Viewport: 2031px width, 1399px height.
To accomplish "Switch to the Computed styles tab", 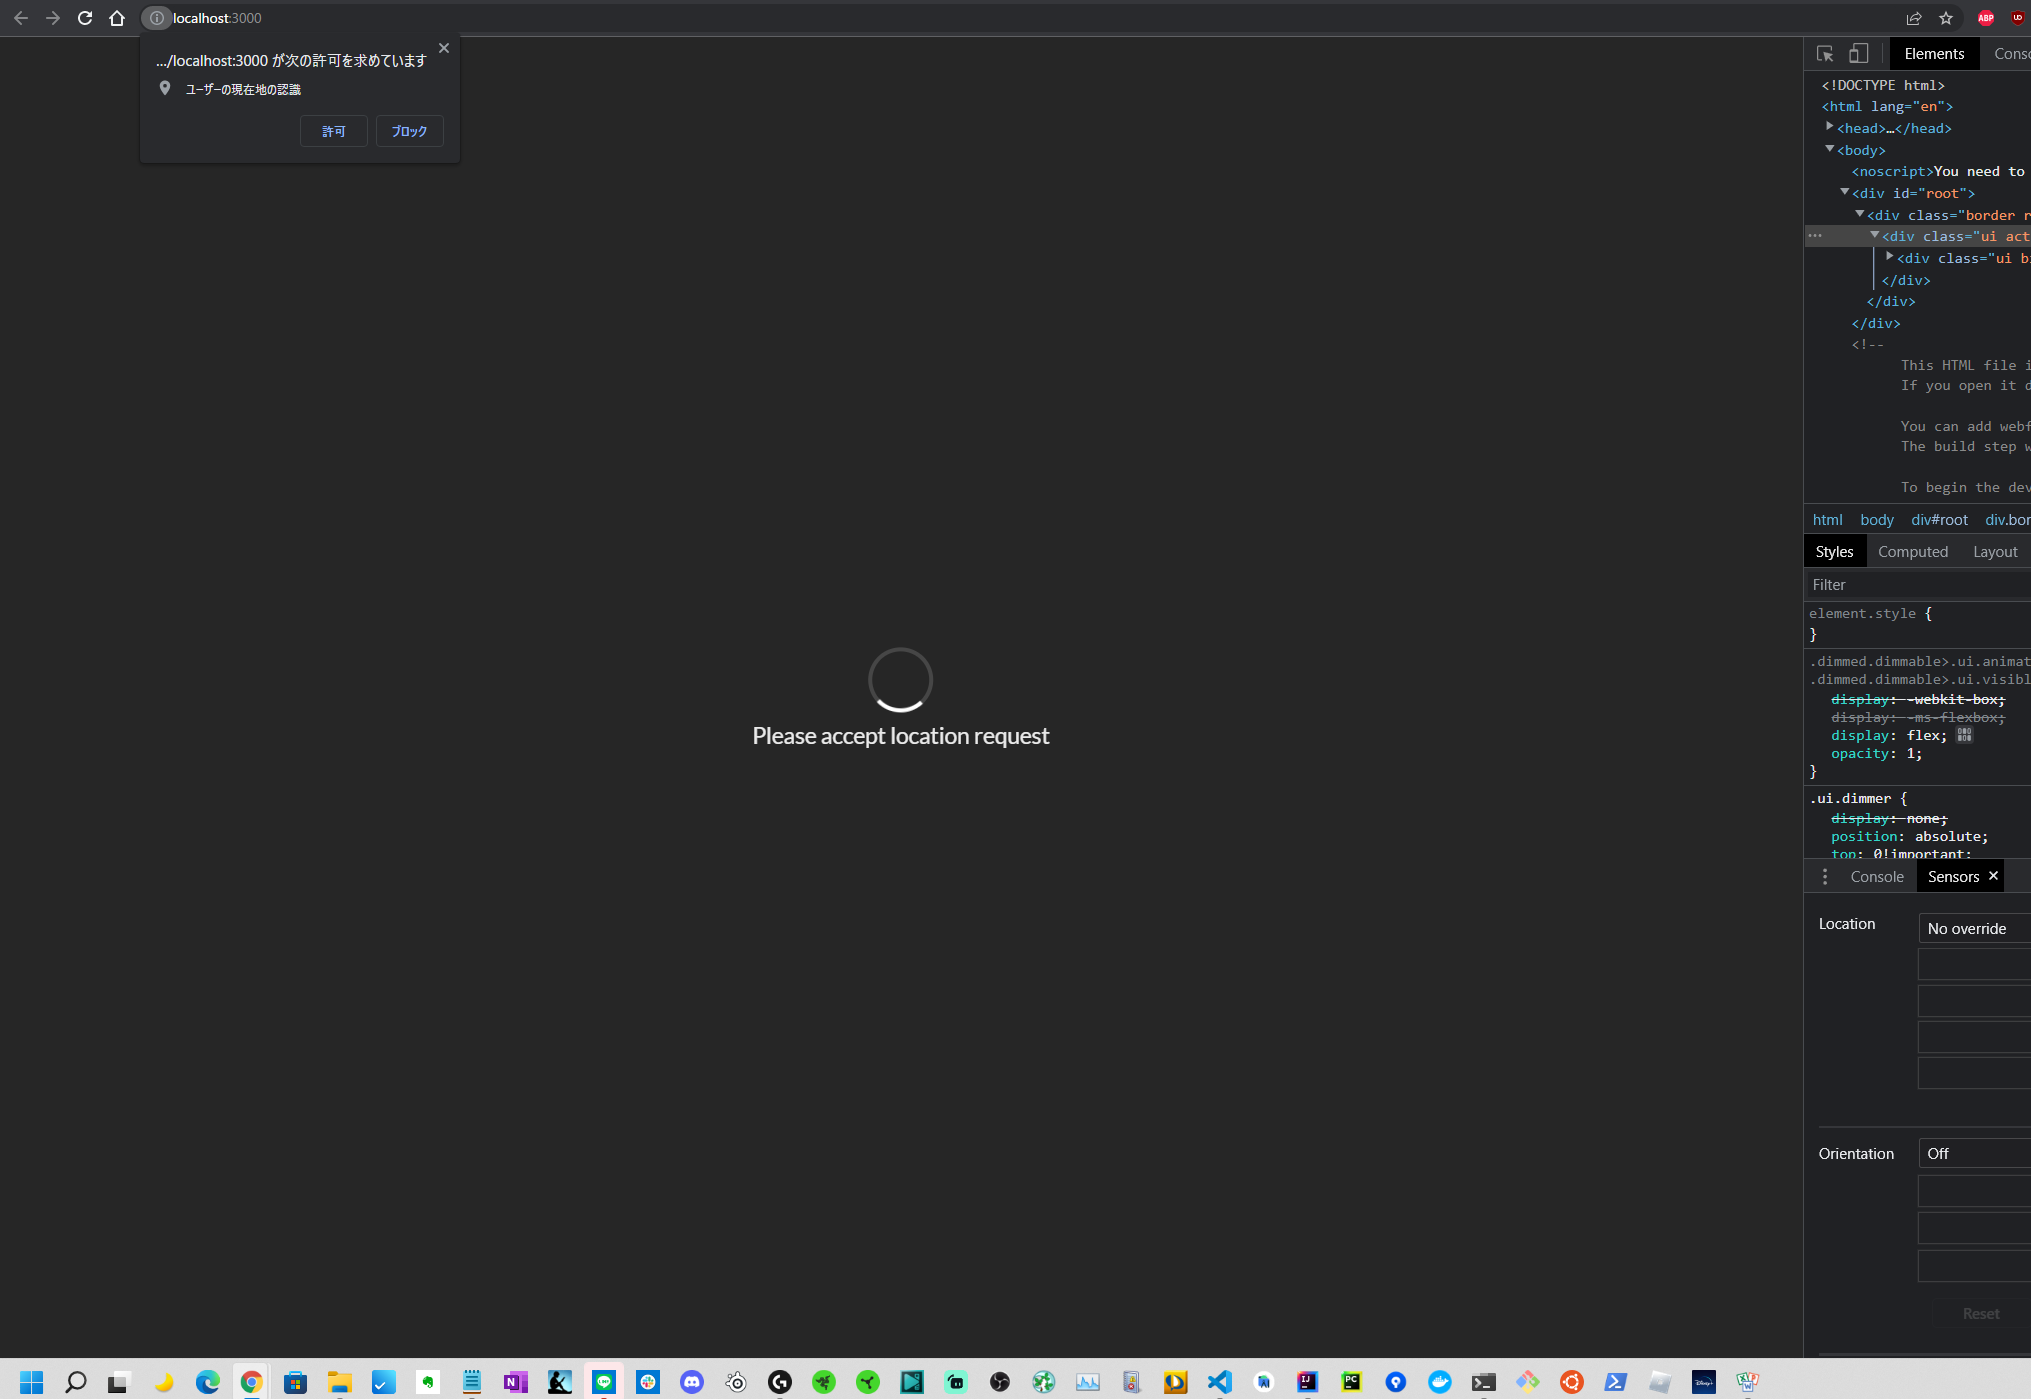I will coord(1913,552).
